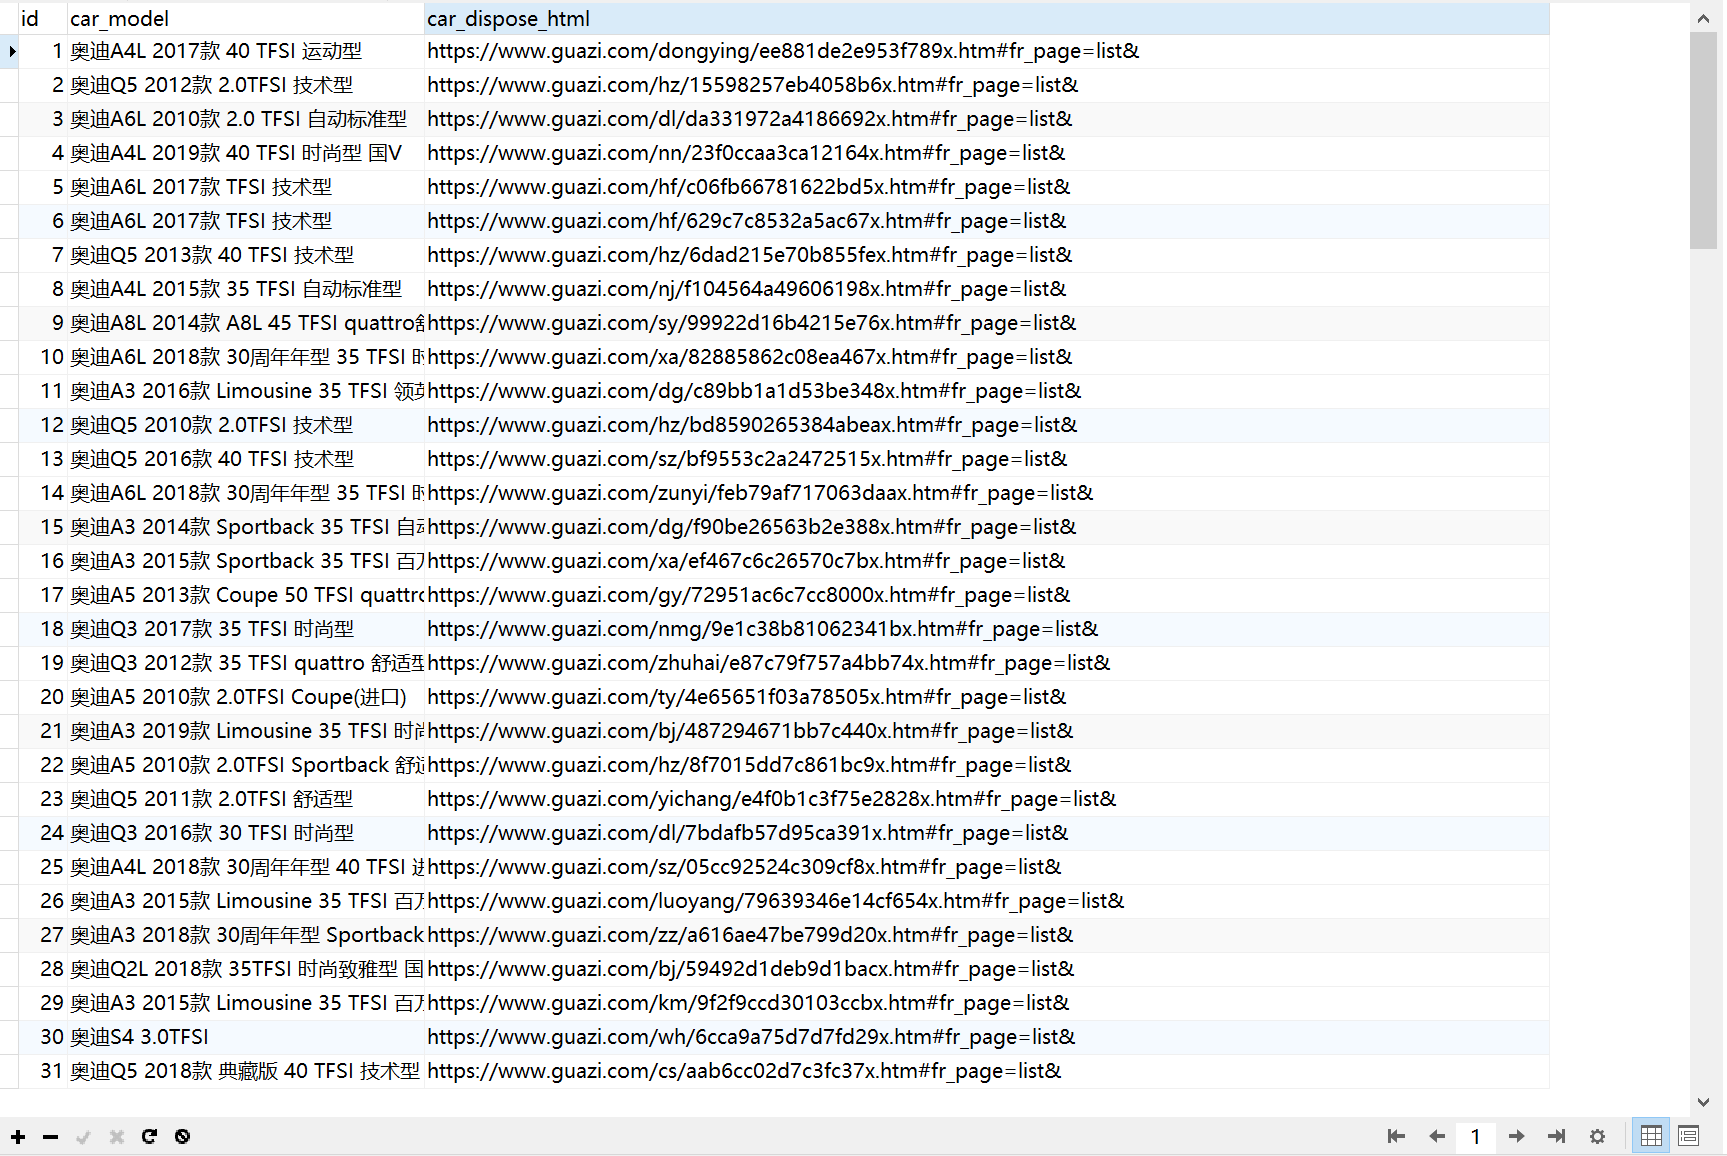Screen dimensions: 1727x1156
Task: Select the URL cell containing hf/c06fb66781622bd5x
Action: pos(987,187)
